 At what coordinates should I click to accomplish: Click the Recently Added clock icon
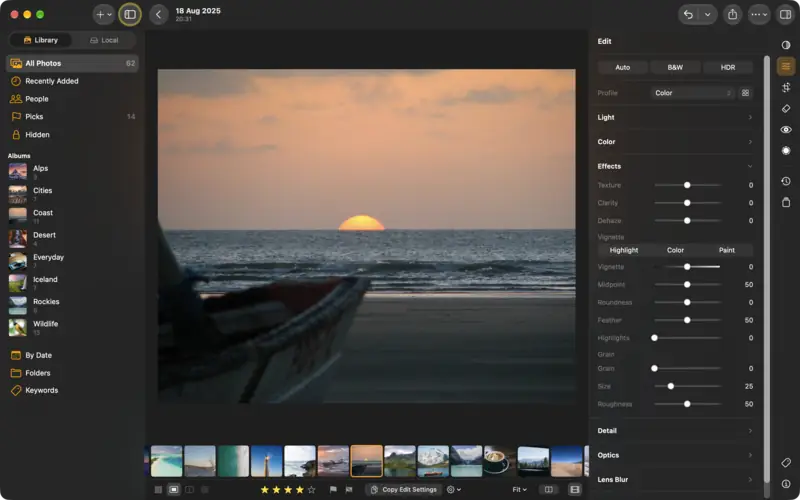tap(16, 81)
